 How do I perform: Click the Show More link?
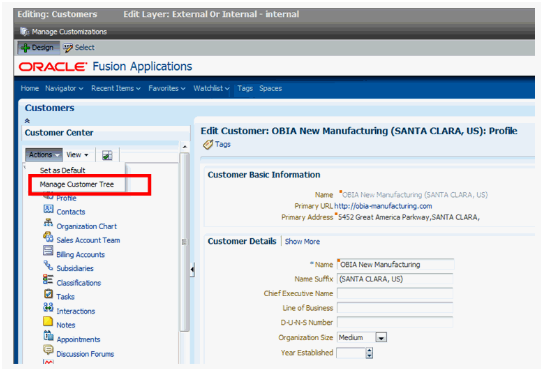pos(302,241)
